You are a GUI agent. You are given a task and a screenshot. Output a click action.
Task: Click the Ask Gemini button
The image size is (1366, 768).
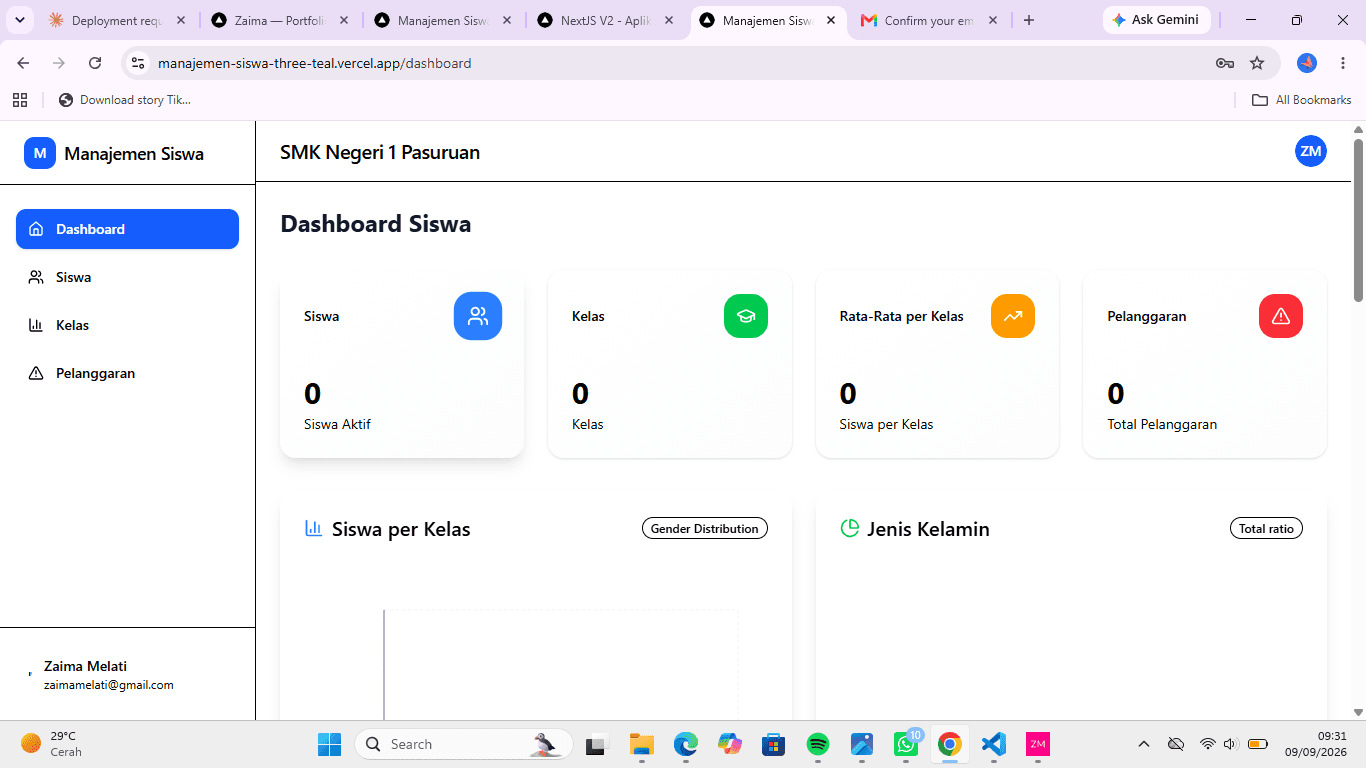(x=1156, y=20)
